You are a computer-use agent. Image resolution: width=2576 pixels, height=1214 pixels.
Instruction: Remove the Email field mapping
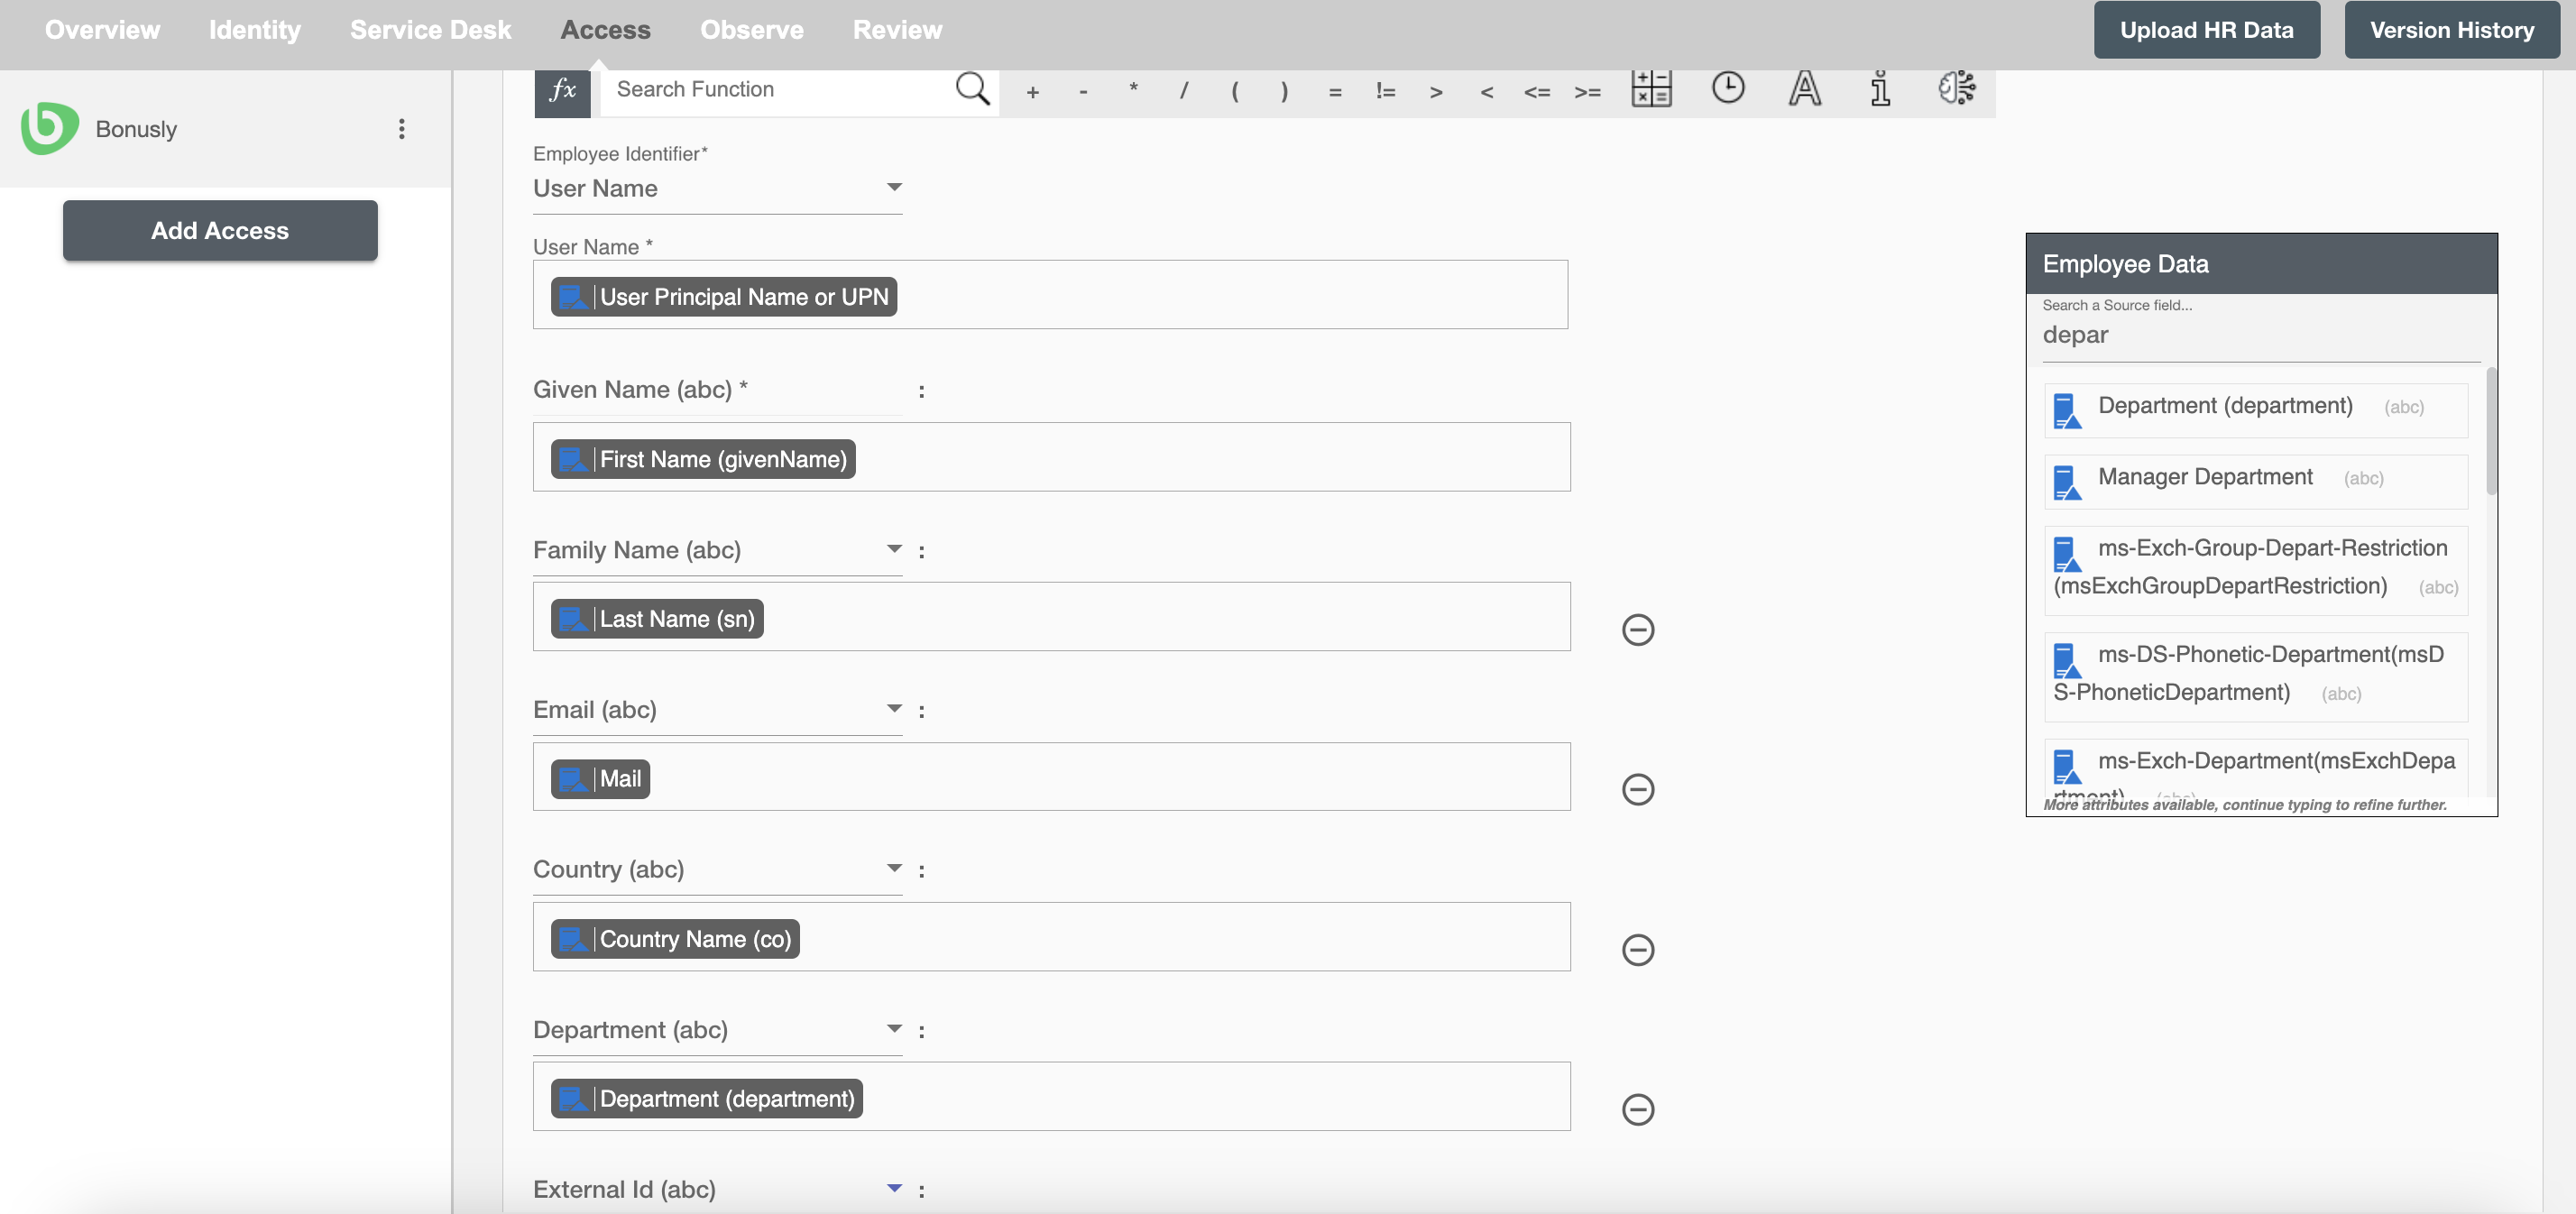(1636, 788)
